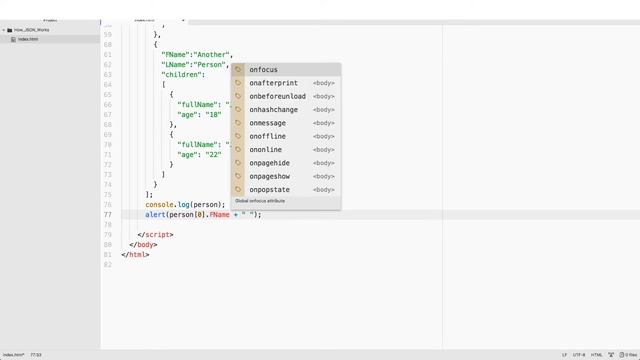This screenshot has height=360, width=640.
Task: Click line number 79 in gutter
Action: (107, 235)
